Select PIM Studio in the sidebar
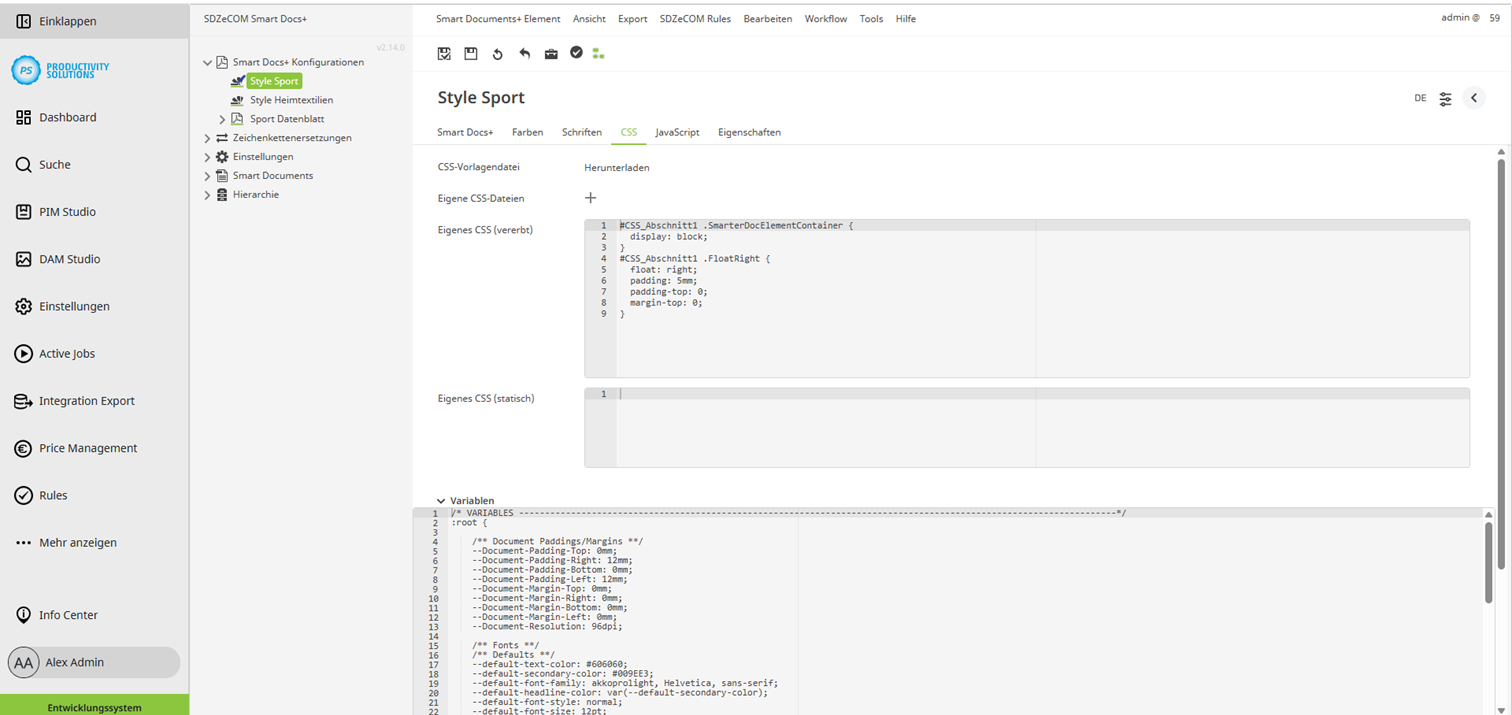The height and width of the screenshot is (715, 1512). tap(69, 211)
